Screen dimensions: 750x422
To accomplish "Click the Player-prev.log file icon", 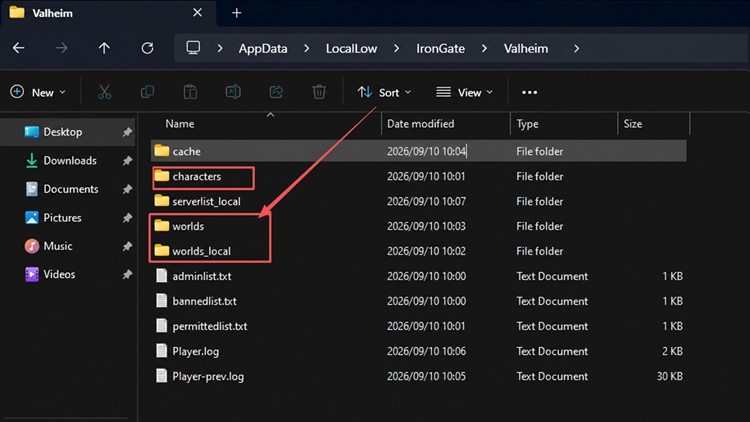I will pos(162,376).
